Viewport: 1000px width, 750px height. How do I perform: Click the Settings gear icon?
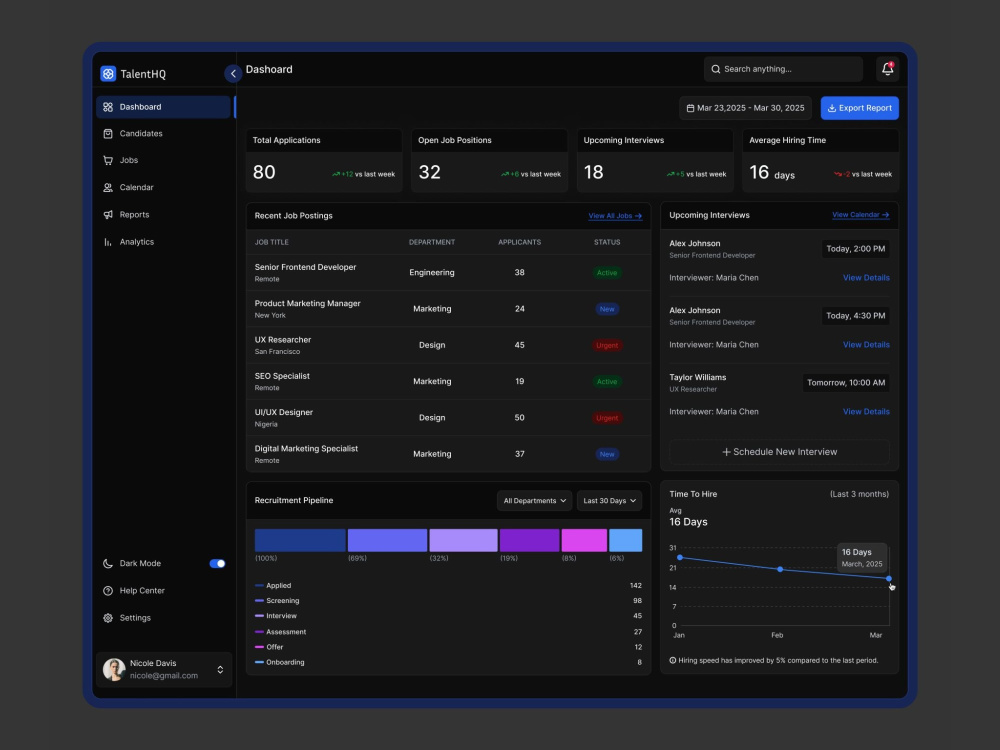(x=108, y=618)
